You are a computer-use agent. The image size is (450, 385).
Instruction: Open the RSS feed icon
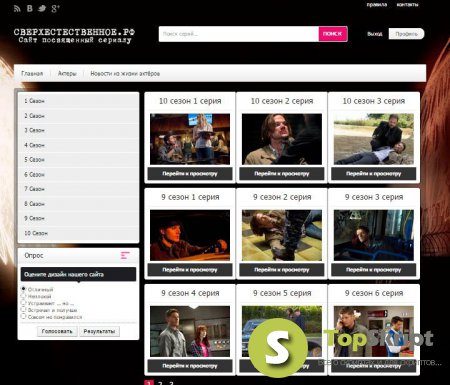click(17, 9)
